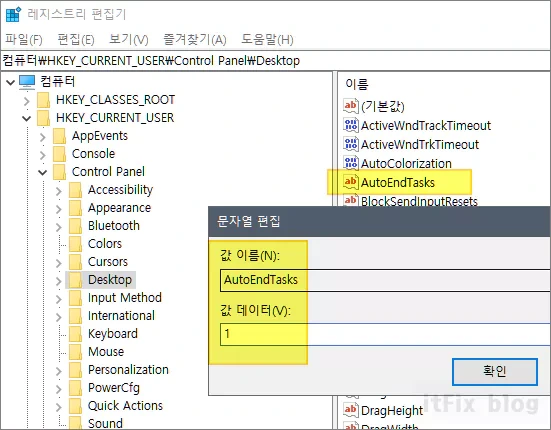Click the Appearance folder icon

click(x=75, y=208)
